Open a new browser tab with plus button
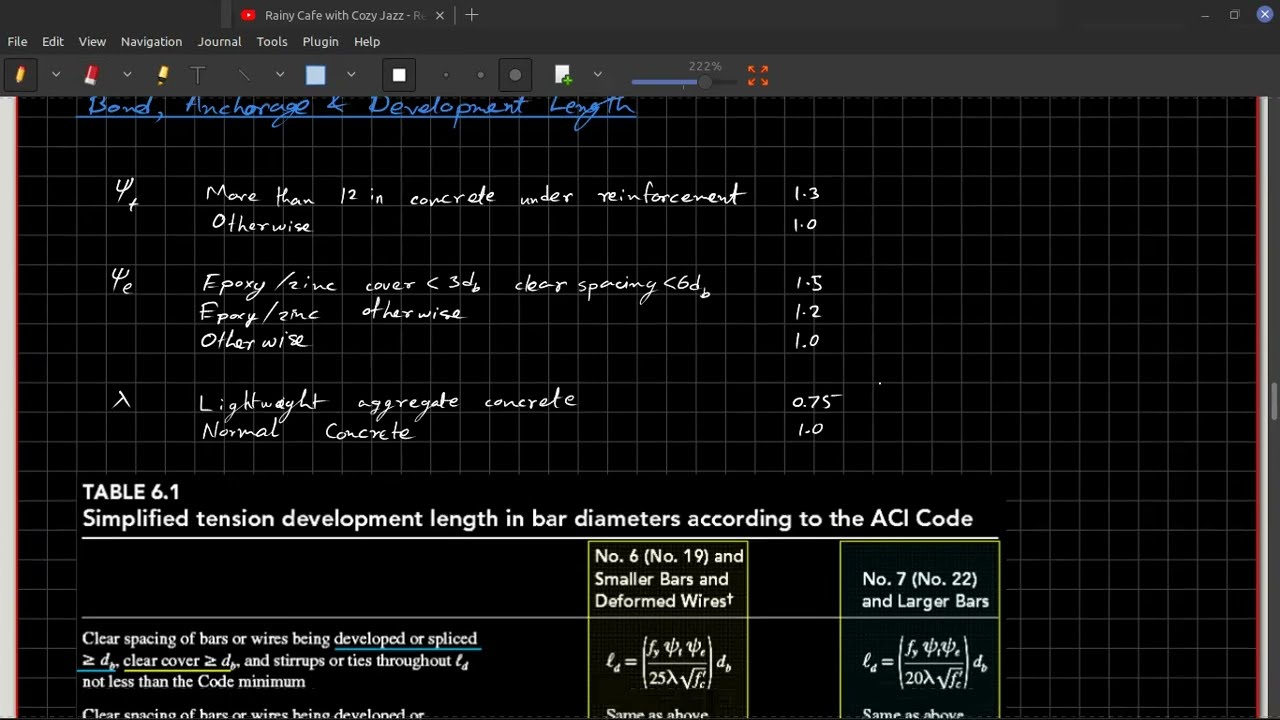The width and height of the screenshot is (1280, 720). pos(471,15)
